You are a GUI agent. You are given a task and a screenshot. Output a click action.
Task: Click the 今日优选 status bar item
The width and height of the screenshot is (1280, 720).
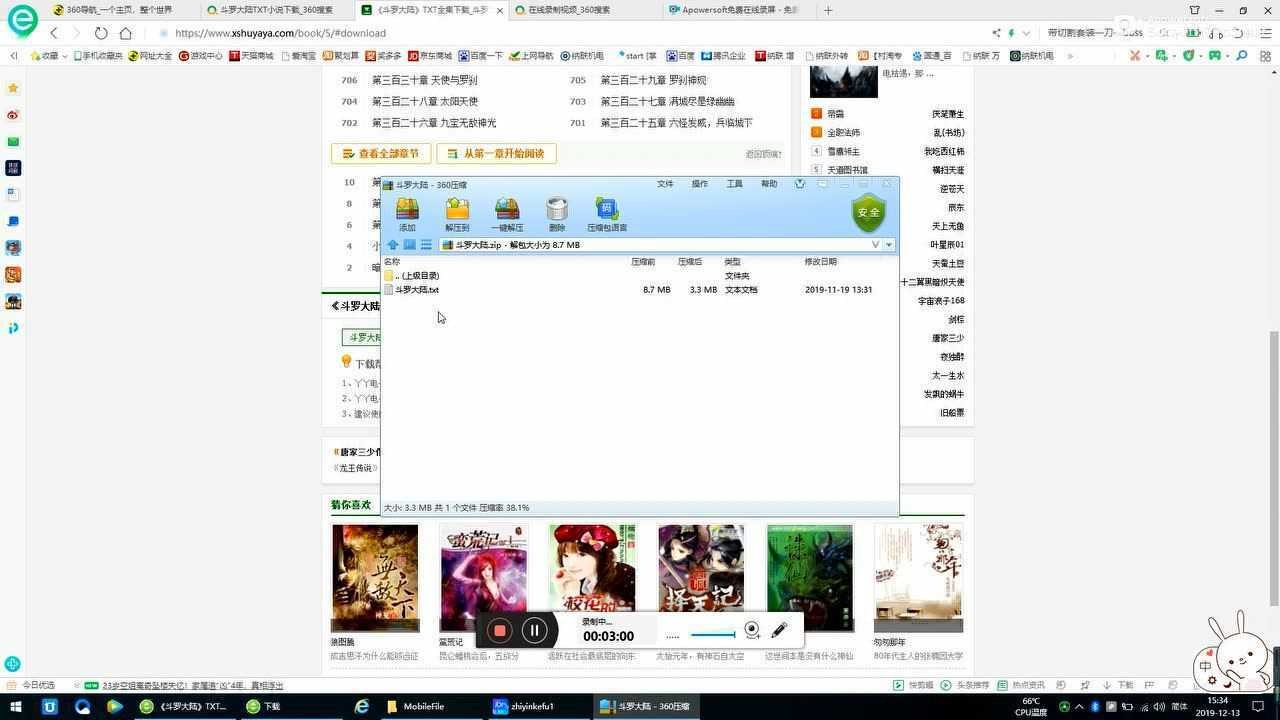pyautogui.click(x=32, y=685)
